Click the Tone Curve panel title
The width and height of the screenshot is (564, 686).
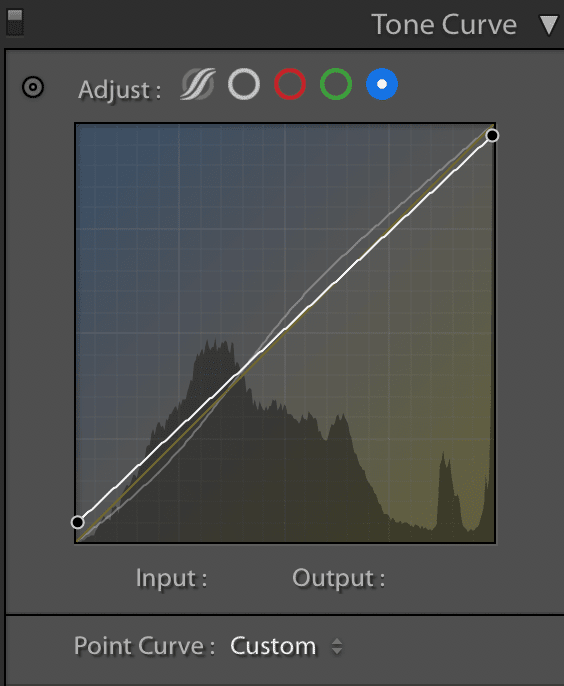click(444, 24)
